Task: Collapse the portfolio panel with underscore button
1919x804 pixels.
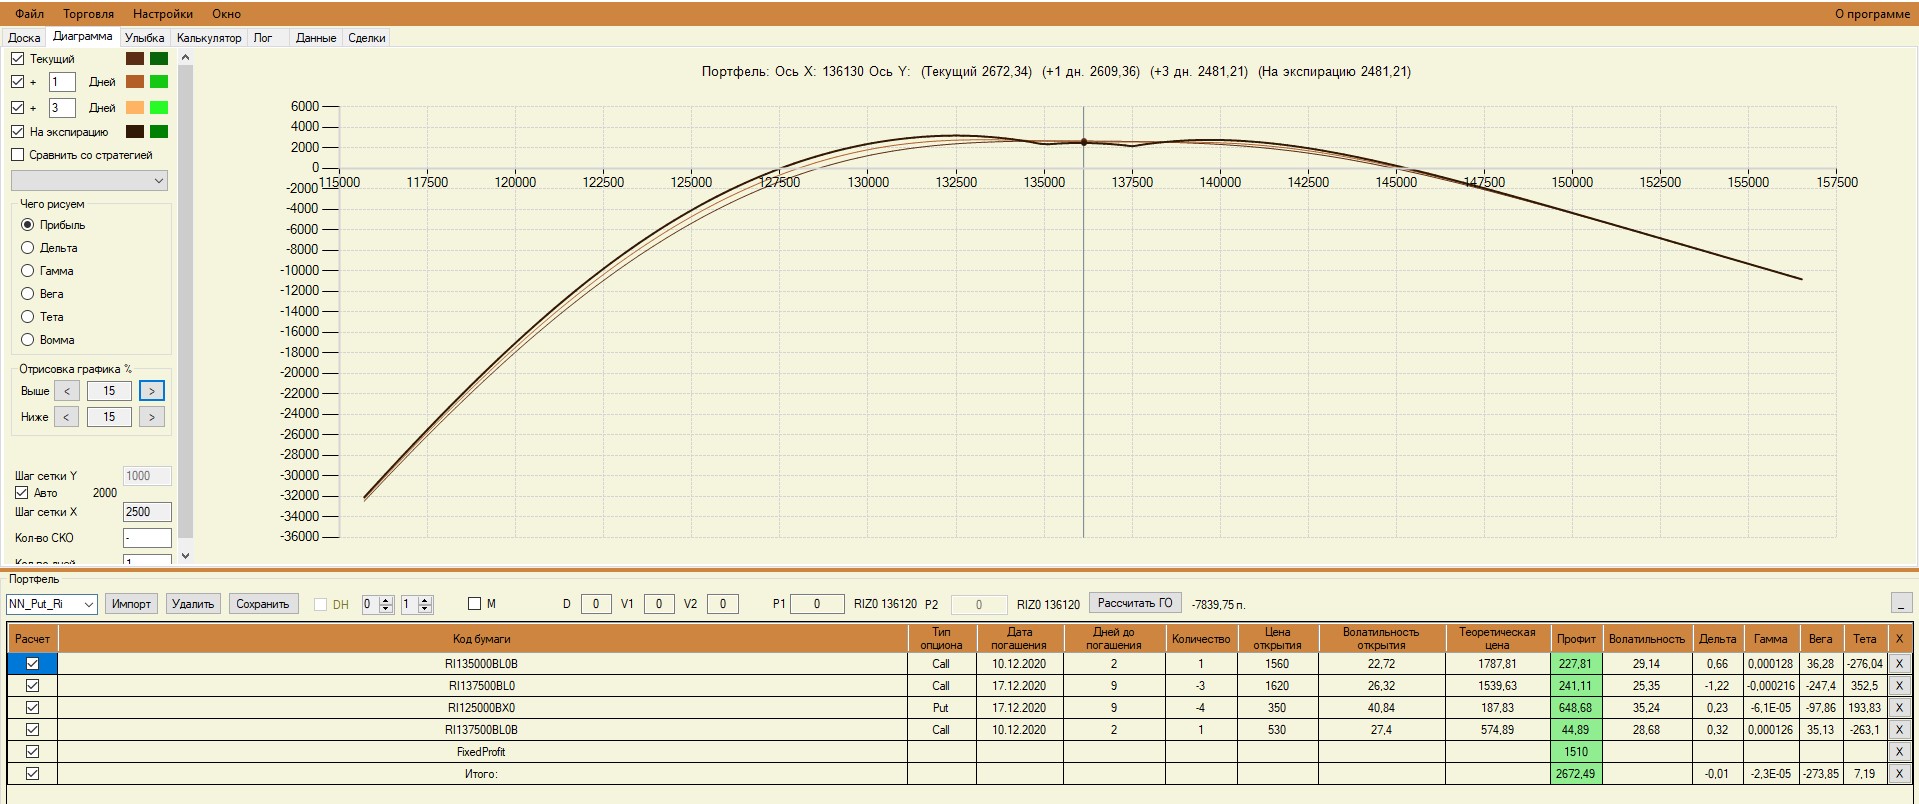Action: click(x=1901, y=603)
